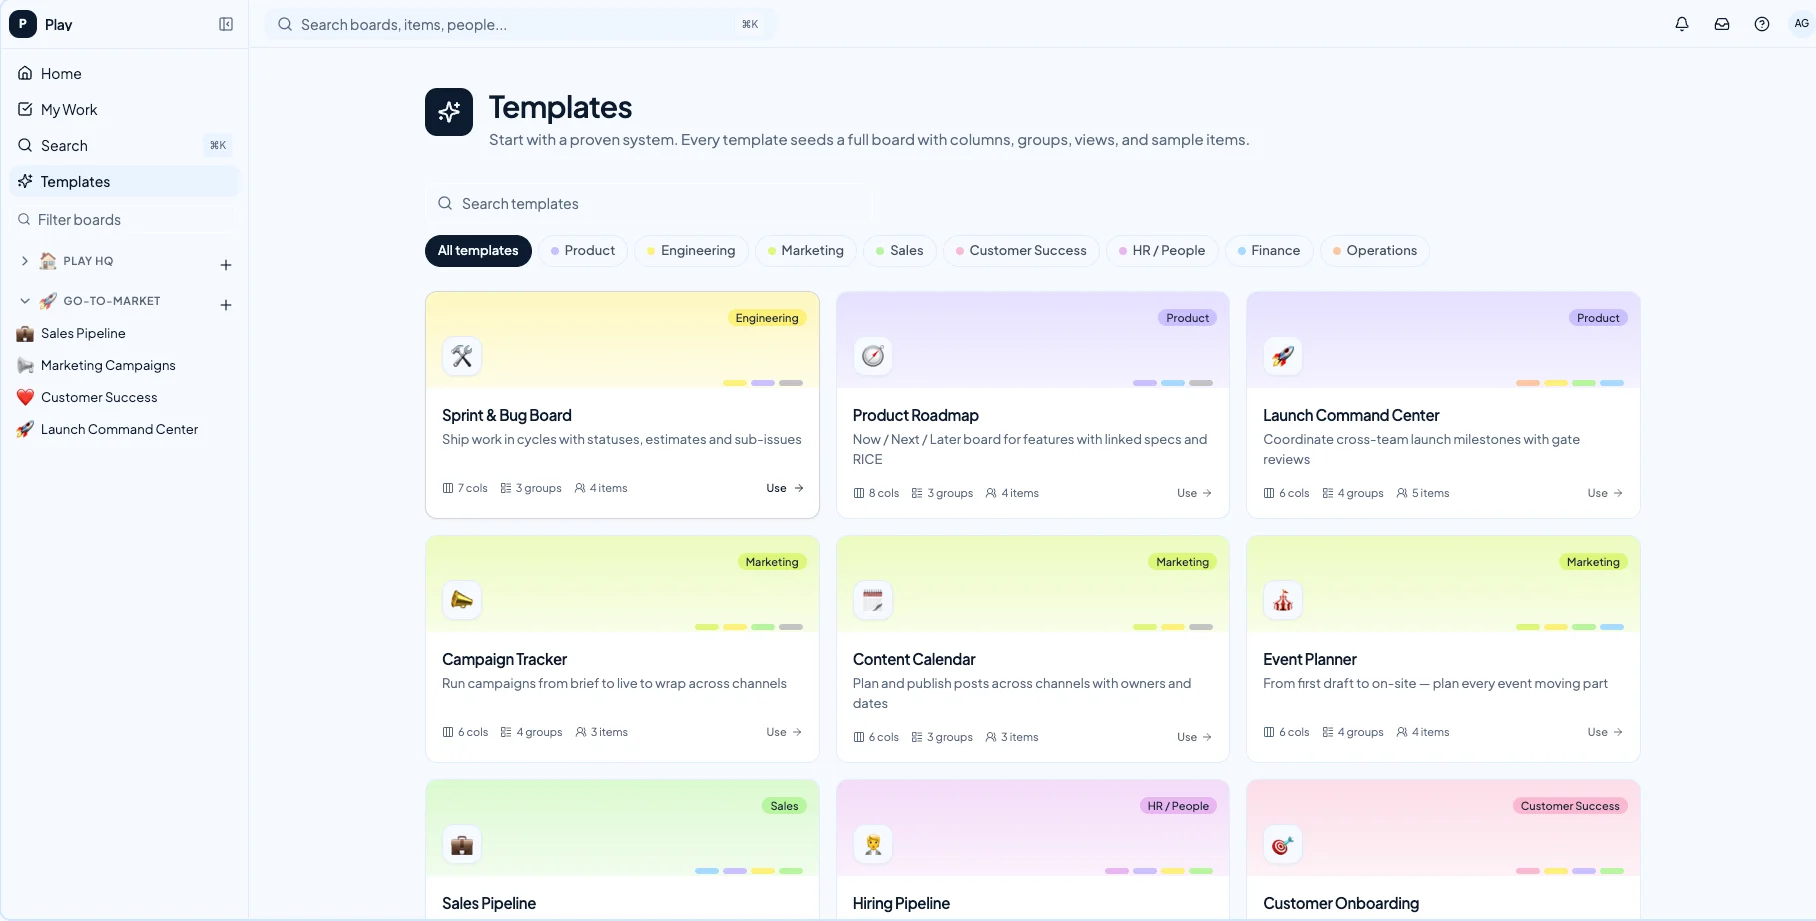This screenshot has width=1816, height=921.
Task: Click the Sprint & Bug Board tools icon
Action: pyautogui.click(x=462, y=356)
